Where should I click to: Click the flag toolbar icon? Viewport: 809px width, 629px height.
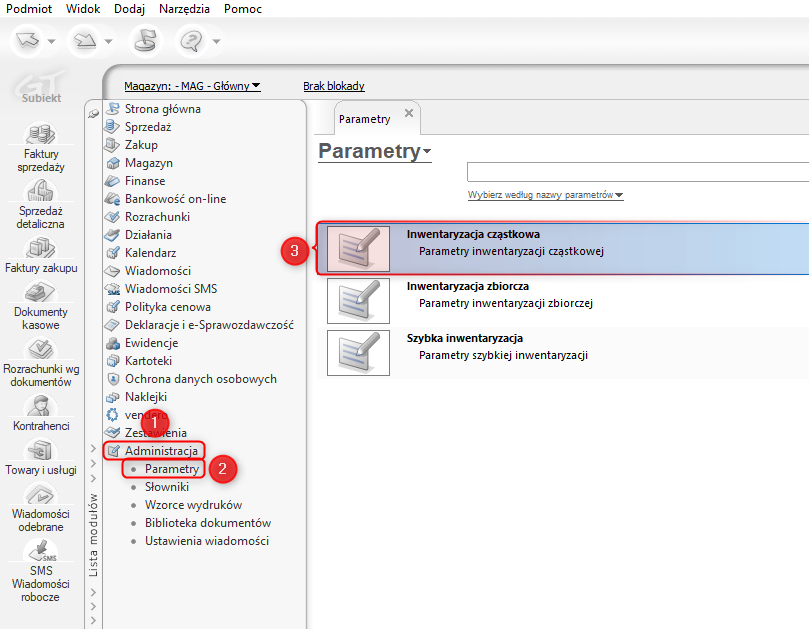coord(145,40)
